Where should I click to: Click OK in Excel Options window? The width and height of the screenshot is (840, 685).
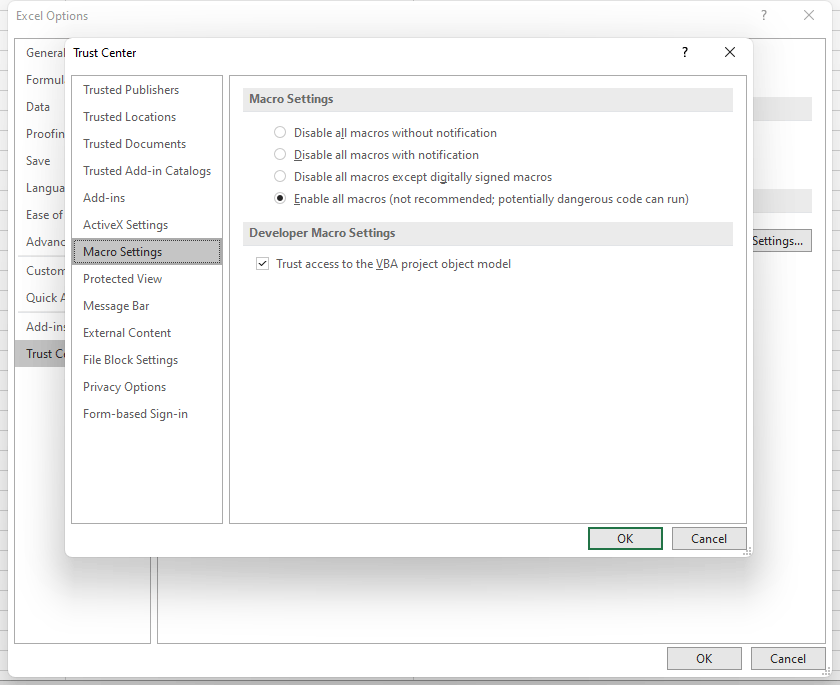(x=704, y=658)
